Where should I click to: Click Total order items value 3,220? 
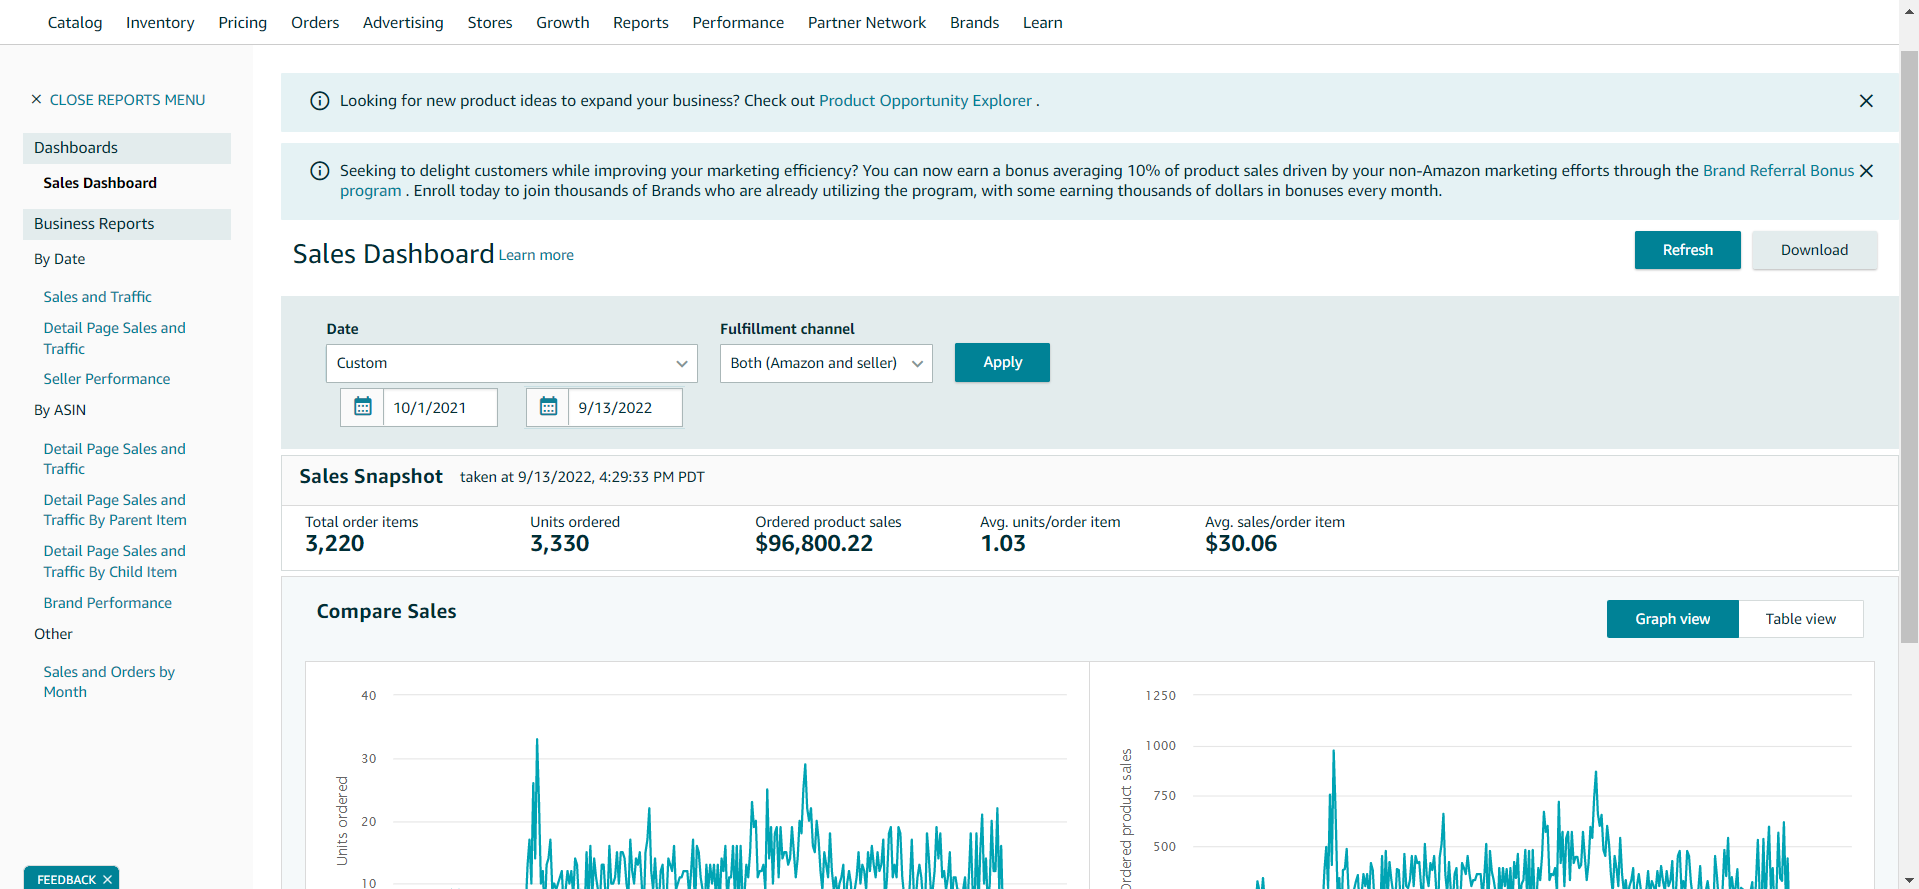click(x=335, y=544)
